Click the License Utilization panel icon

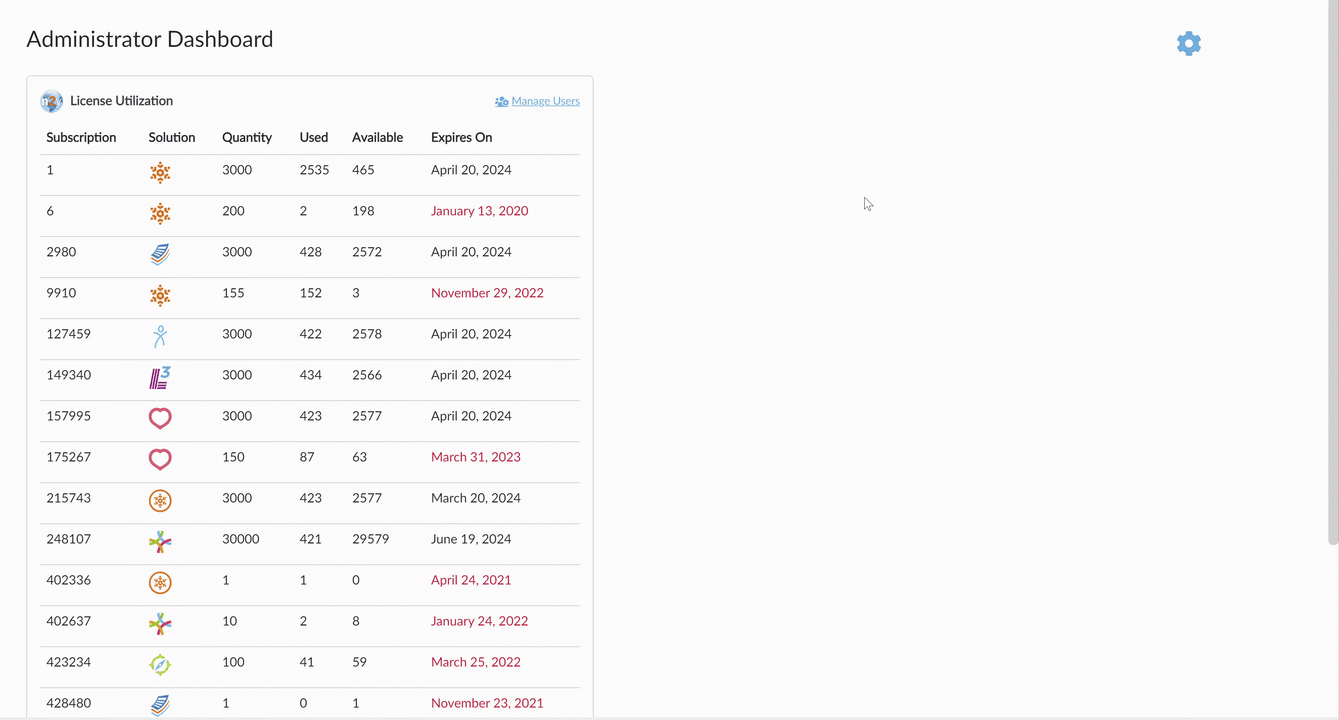pos(51,101)
